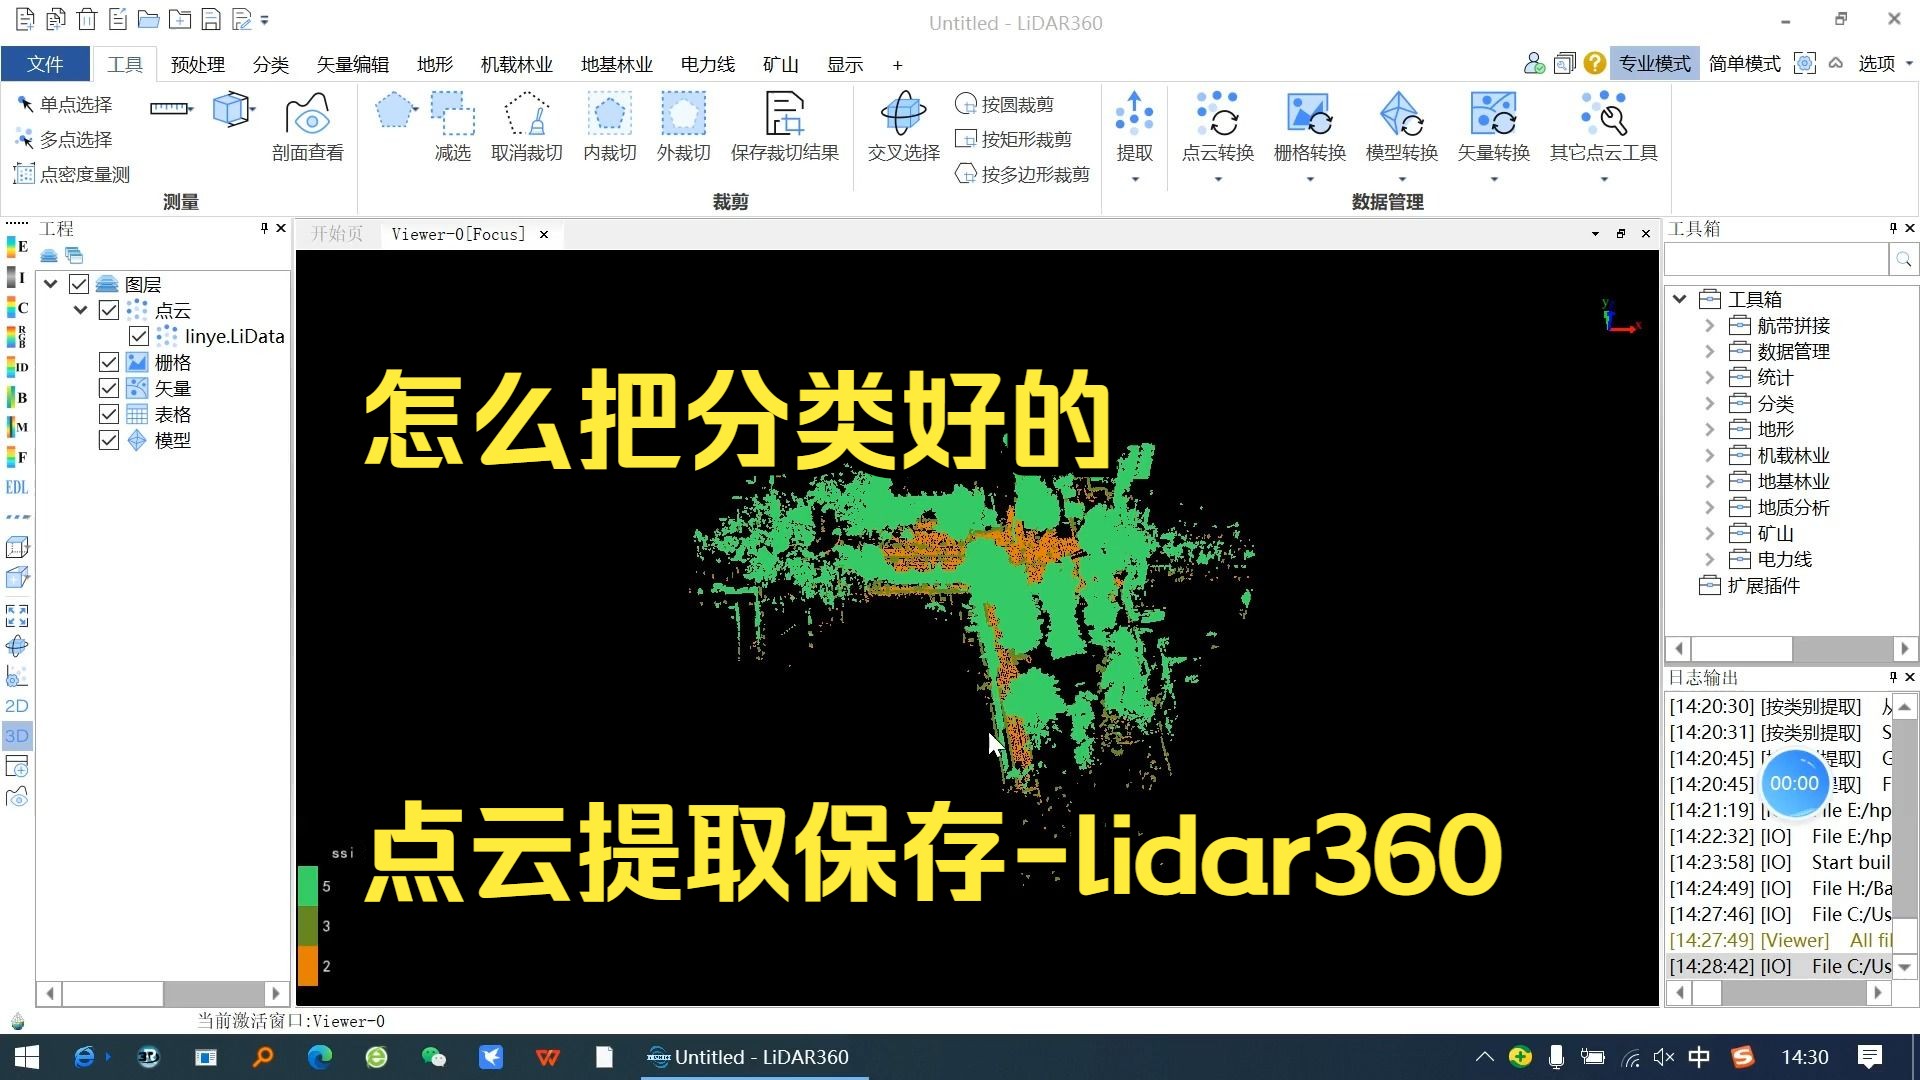Image resolution: width=1920 pixels, height=1080 pixels.
Task: Click 按圆裁剪 clip by circle
Action: point(1004,104)
